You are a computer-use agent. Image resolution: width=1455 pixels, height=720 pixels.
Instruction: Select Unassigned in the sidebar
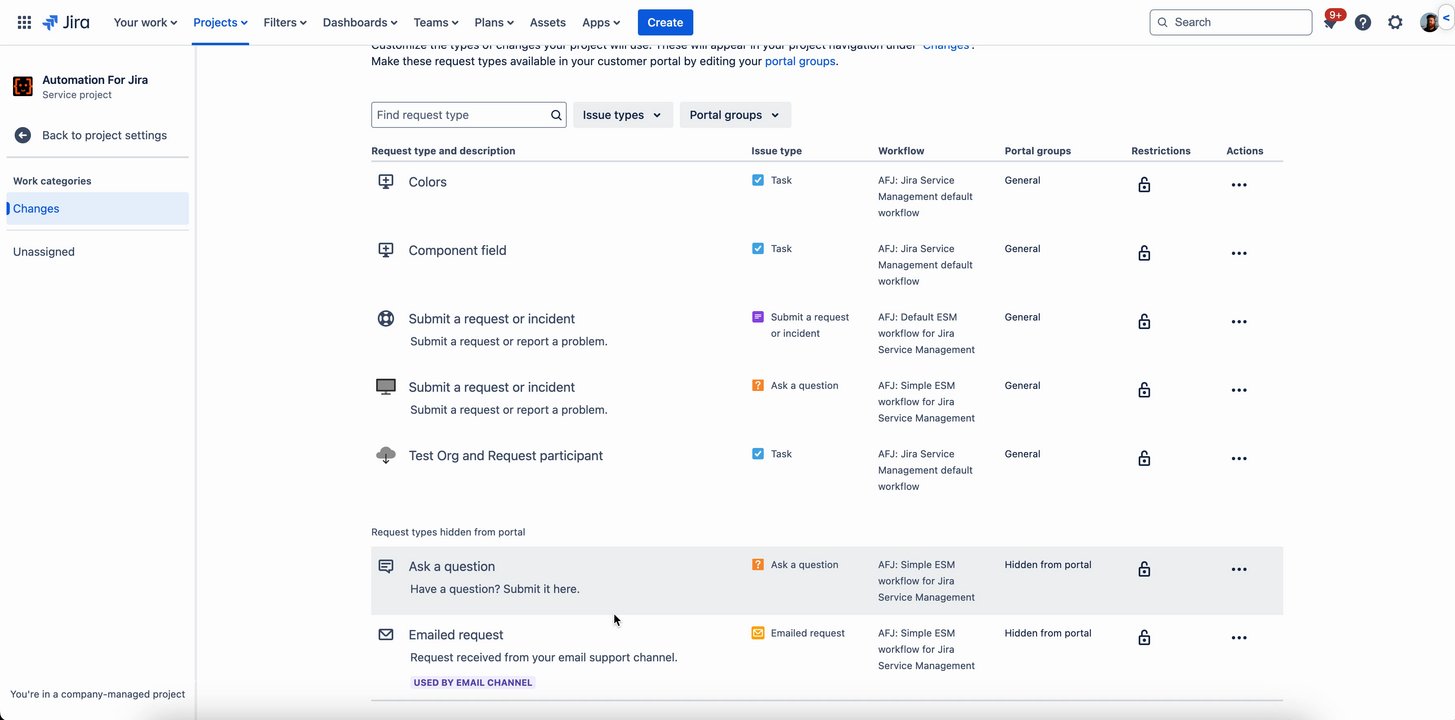coord(44,252)
